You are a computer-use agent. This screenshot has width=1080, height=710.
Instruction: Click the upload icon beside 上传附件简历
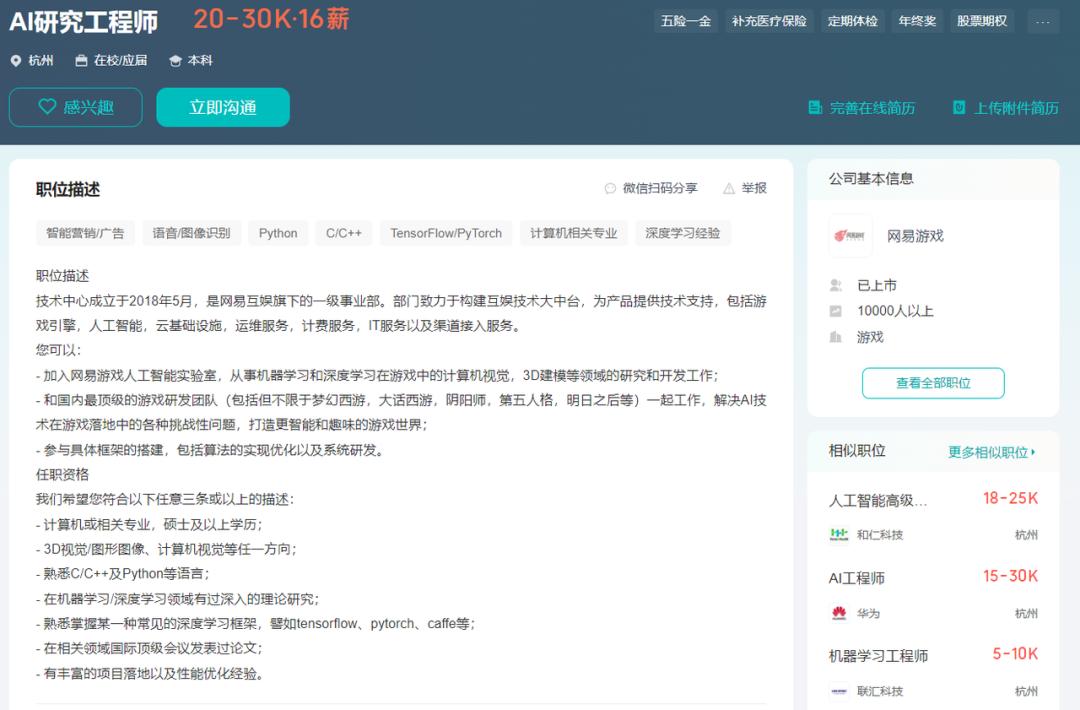[x=959, y=107]
